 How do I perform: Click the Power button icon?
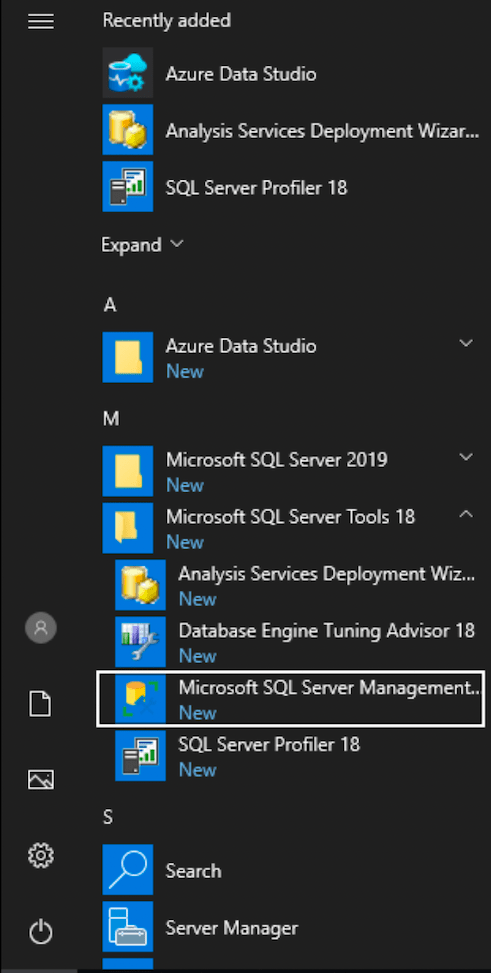41,932
